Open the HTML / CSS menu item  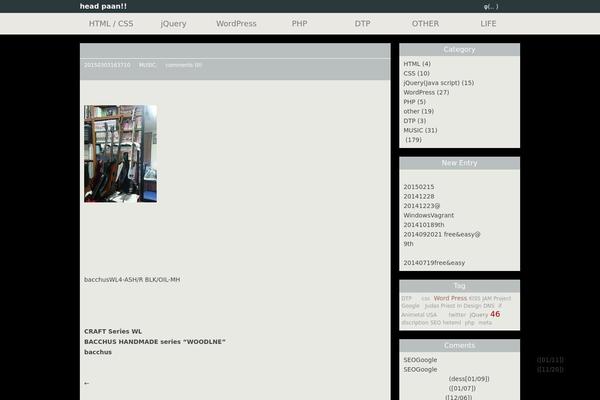pyautogui.click(x=111, y=24)
